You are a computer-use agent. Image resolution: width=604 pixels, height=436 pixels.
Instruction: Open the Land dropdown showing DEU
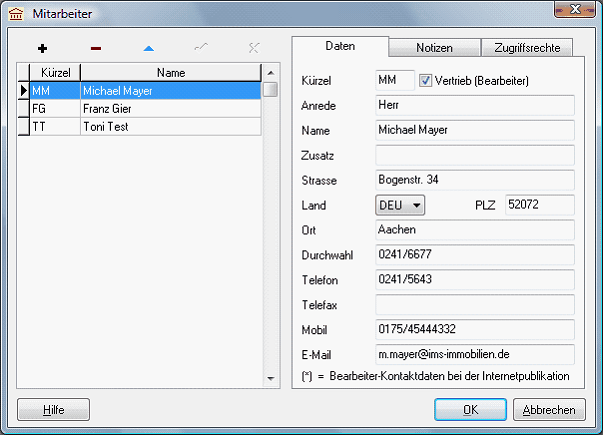click(400, 205)
